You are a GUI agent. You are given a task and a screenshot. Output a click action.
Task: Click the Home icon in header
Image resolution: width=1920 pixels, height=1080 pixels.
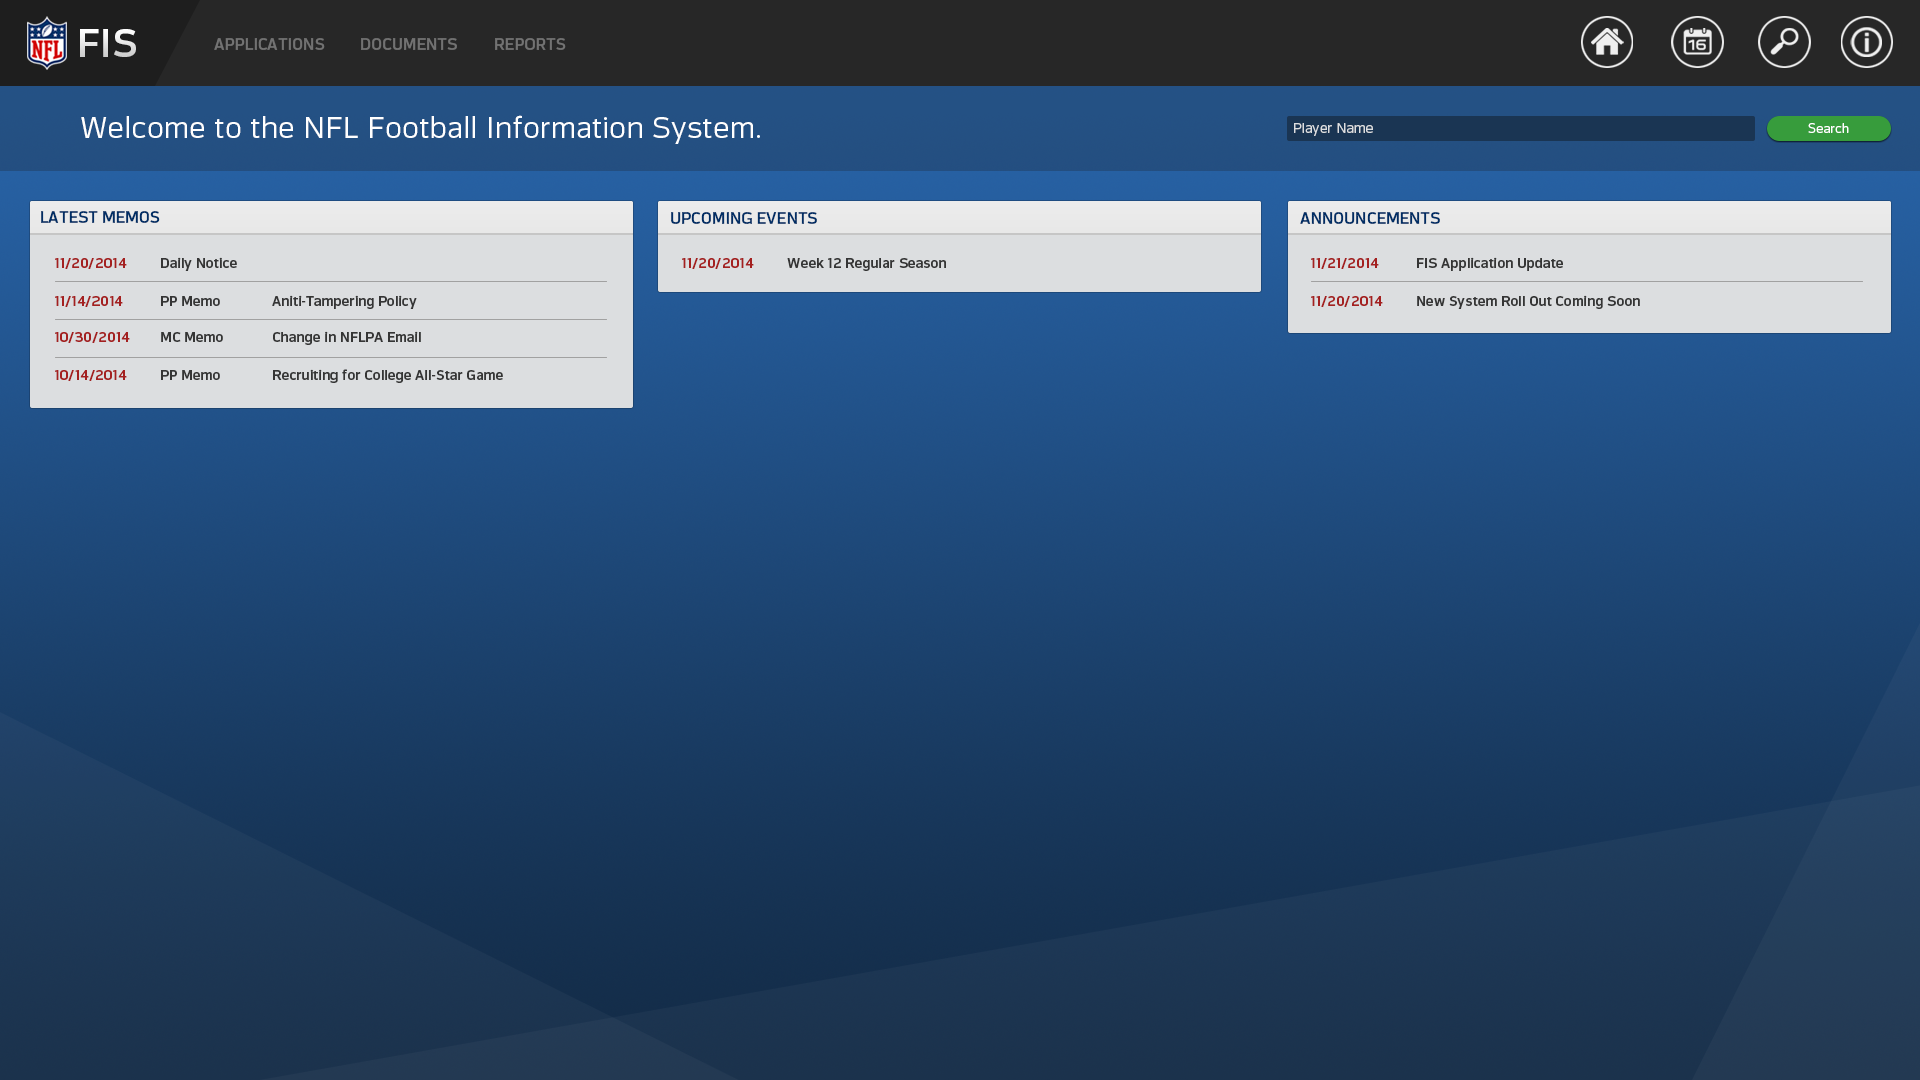click(1606, 42)
